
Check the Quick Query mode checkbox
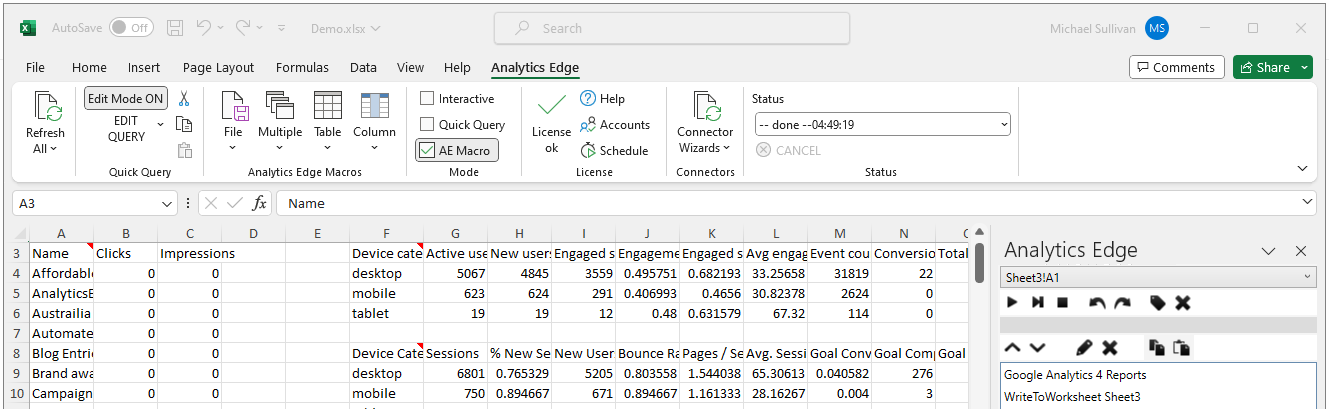click(x=428, y=124)
